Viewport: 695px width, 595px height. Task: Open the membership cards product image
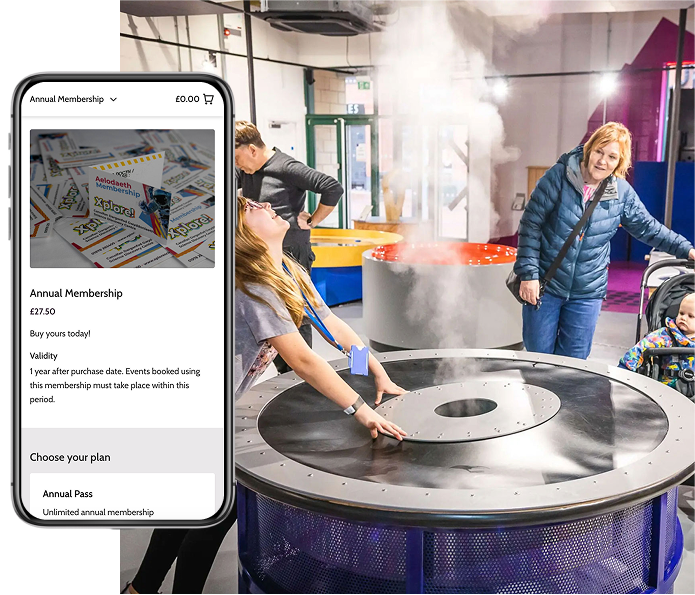click(122, 198)
